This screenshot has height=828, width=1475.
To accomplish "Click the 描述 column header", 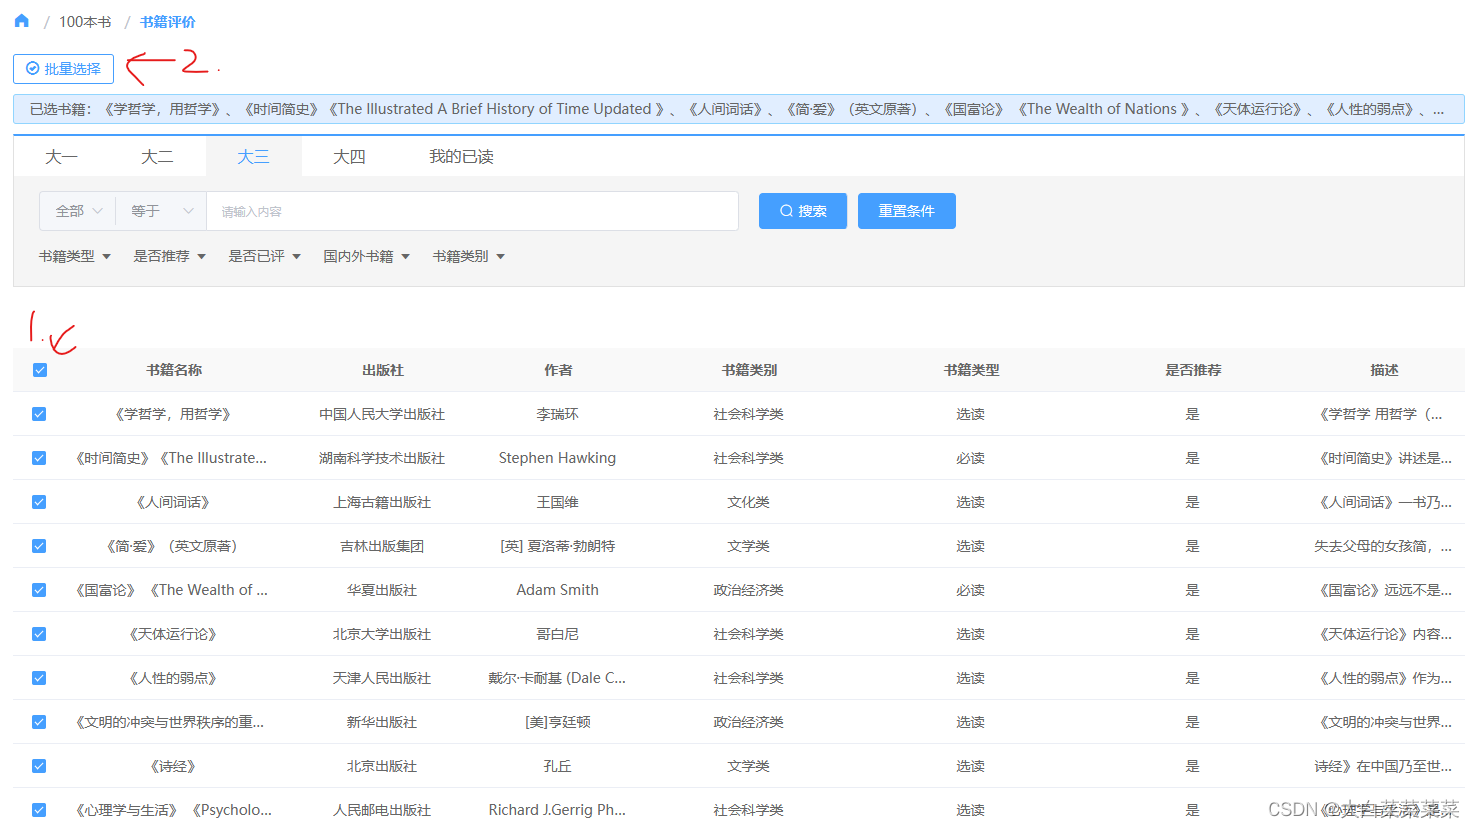I will pyautogui.click(x=1384, y=370).
